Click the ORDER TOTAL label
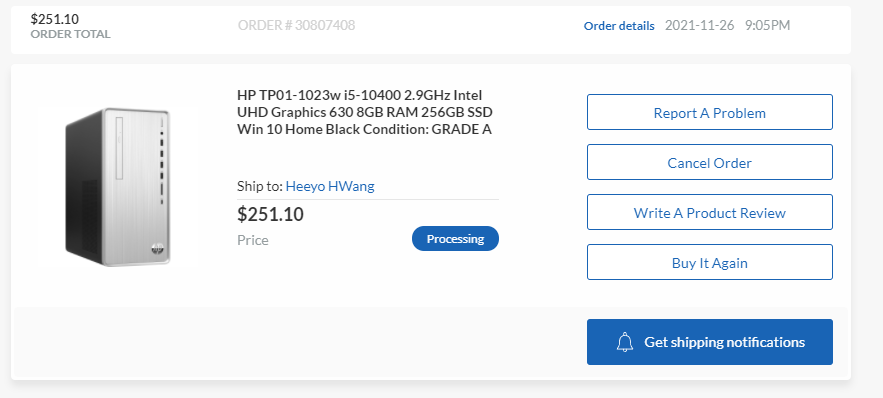This screenshot has height=398, width=883. click(70, 34)
